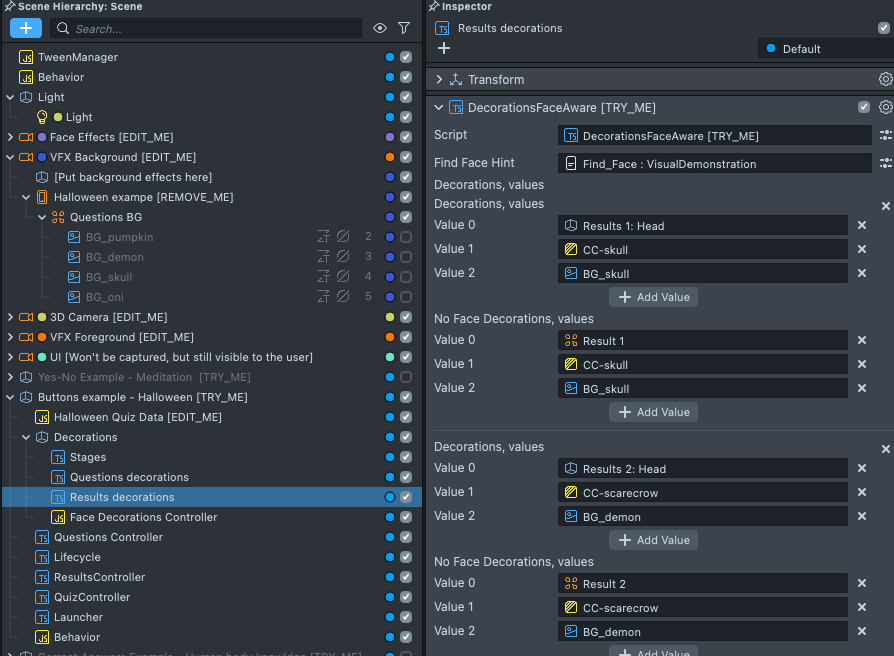The width and height of the screenshot is (894, 656).
Task: Disable the DecorationsFaceAware component checkbox
Action: [x=864, y=107]
